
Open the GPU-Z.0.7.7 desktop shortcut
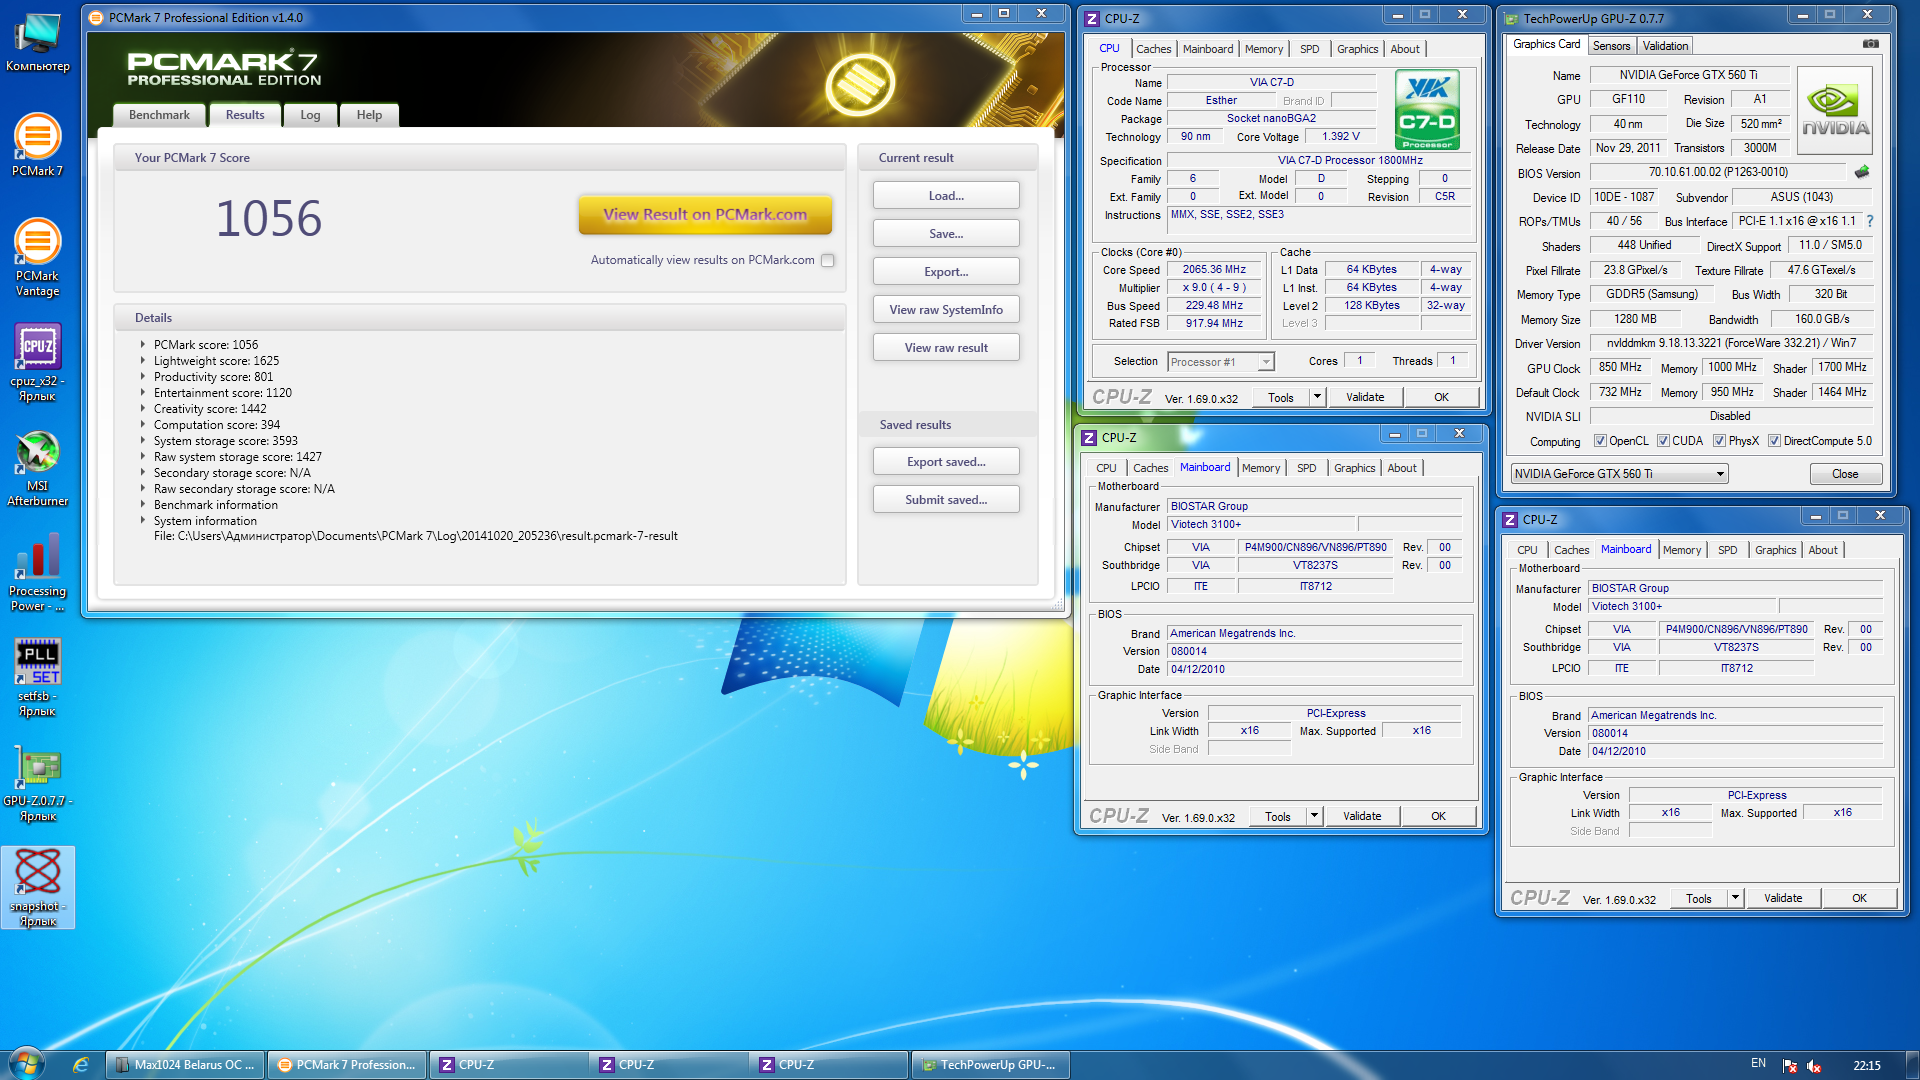click(37, 783)
